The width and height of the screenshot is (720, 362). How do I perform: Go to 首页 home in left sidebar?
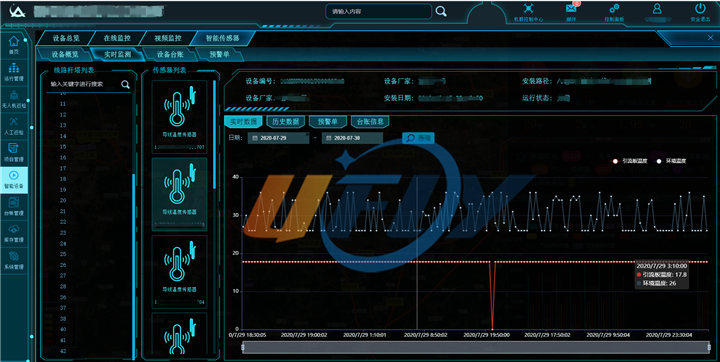coord(14,45)
